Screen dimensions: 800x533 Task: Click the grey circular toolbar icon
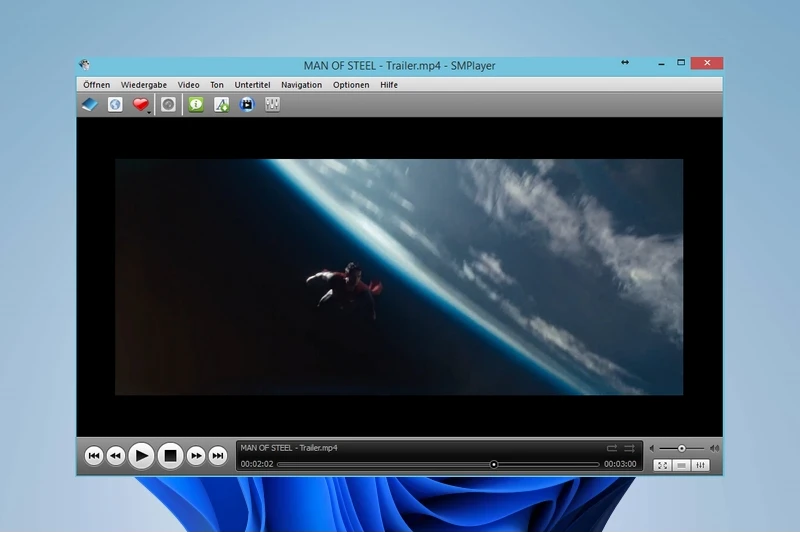click(168, 105)
